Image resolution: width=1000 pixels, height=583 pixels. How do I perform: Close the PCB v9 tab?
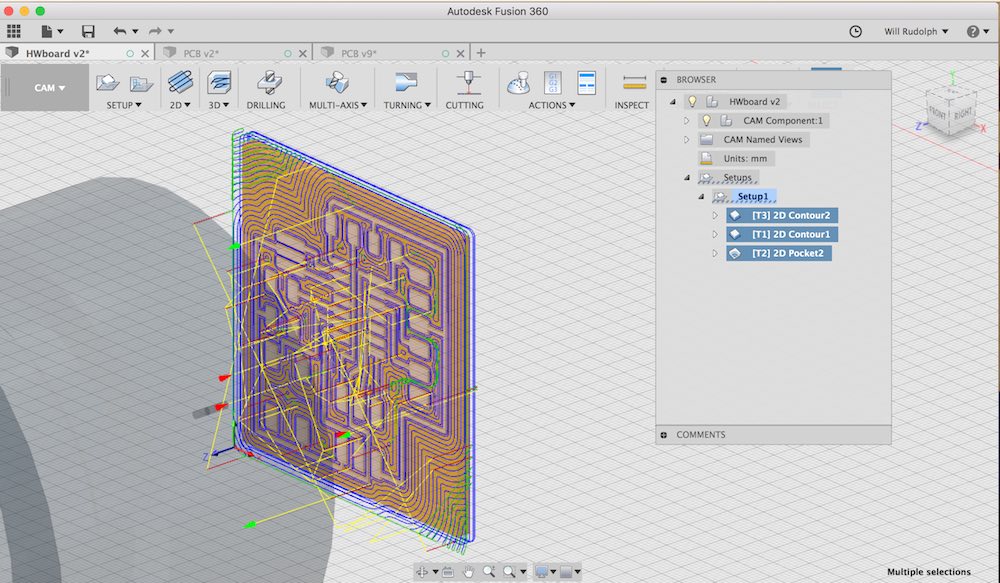tap(460, 54)
